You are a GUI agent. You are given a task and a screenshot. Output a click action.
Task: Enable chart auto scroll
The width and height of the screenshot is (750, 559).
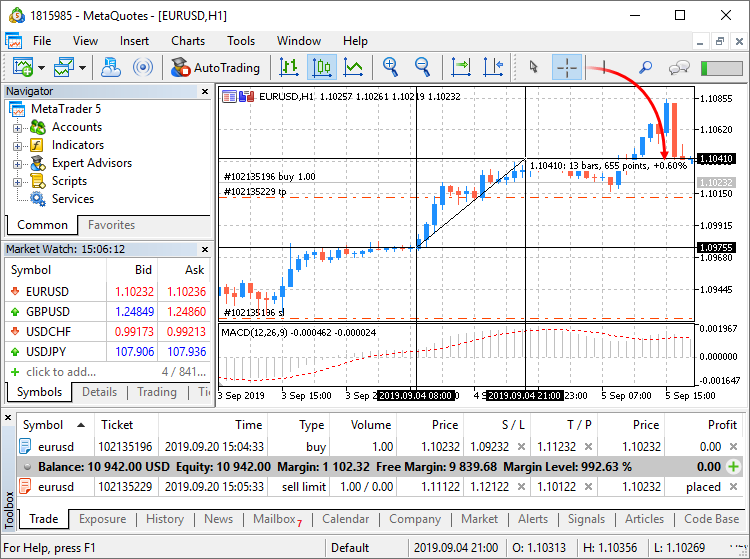[x=461, y=67]
